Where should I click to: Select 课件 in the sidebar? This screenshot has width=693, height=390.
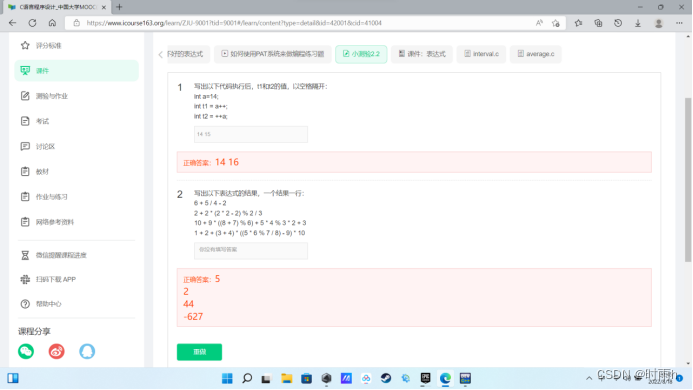[x=76, y=71]
